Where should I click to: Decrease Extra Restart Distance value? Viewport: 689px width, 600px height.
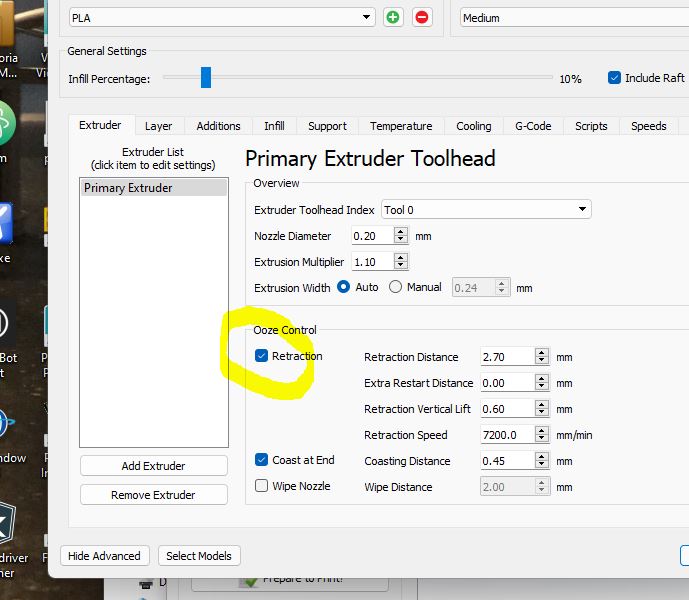coord(542,387)
